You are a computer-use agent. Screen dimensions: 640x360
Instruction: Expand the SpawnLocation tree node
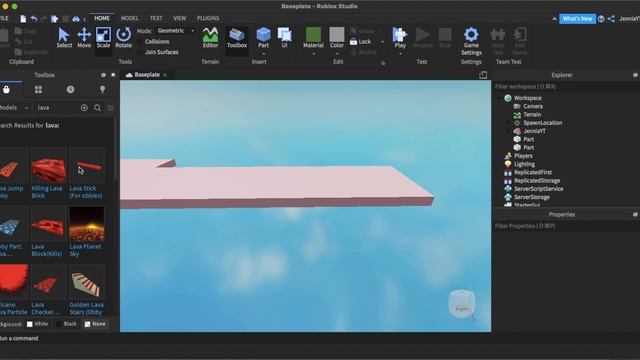click(508, 123)
